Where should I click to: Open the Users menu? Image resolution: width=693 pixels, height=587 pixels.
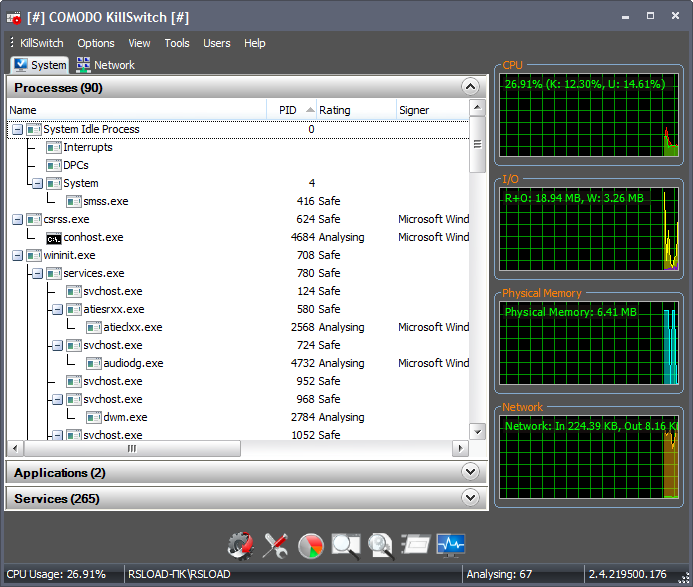(x=217, y=43)
